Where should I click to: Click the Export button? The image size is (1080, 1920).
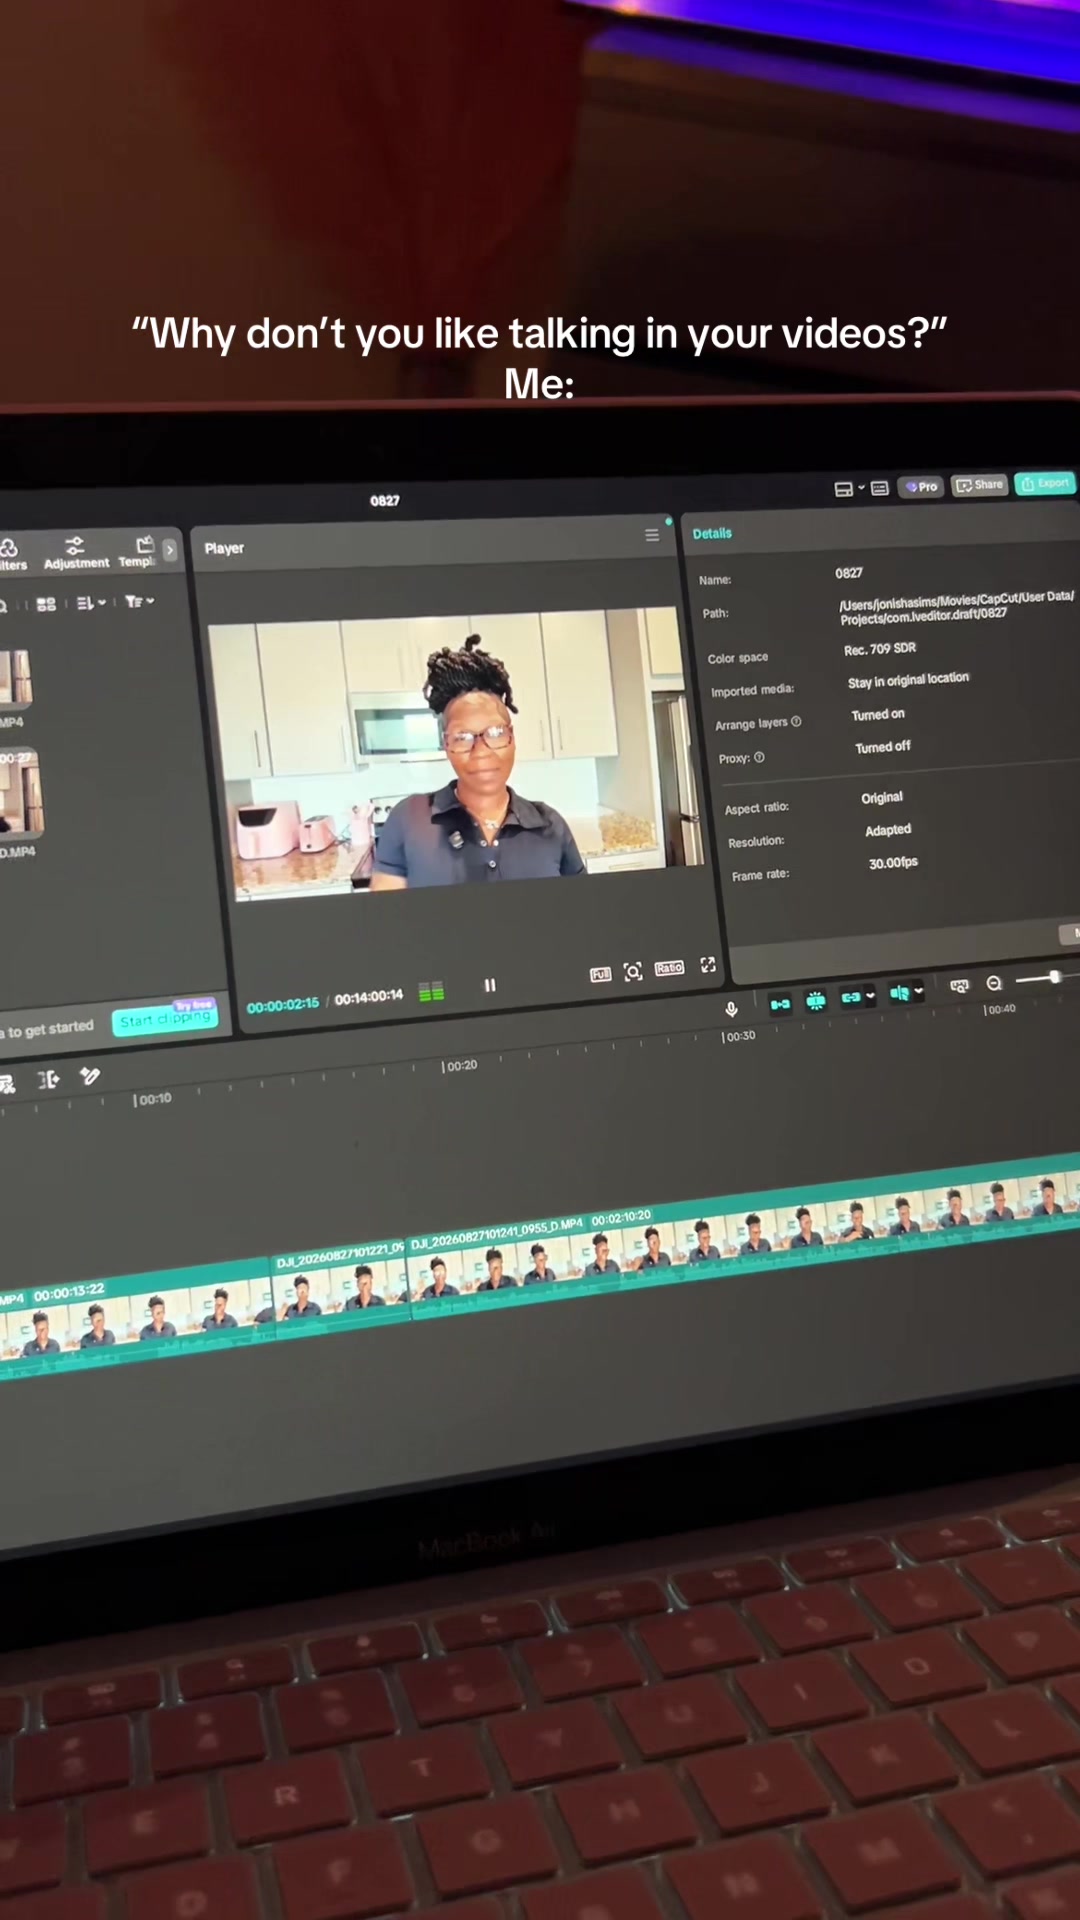[x=1045, y=483]
